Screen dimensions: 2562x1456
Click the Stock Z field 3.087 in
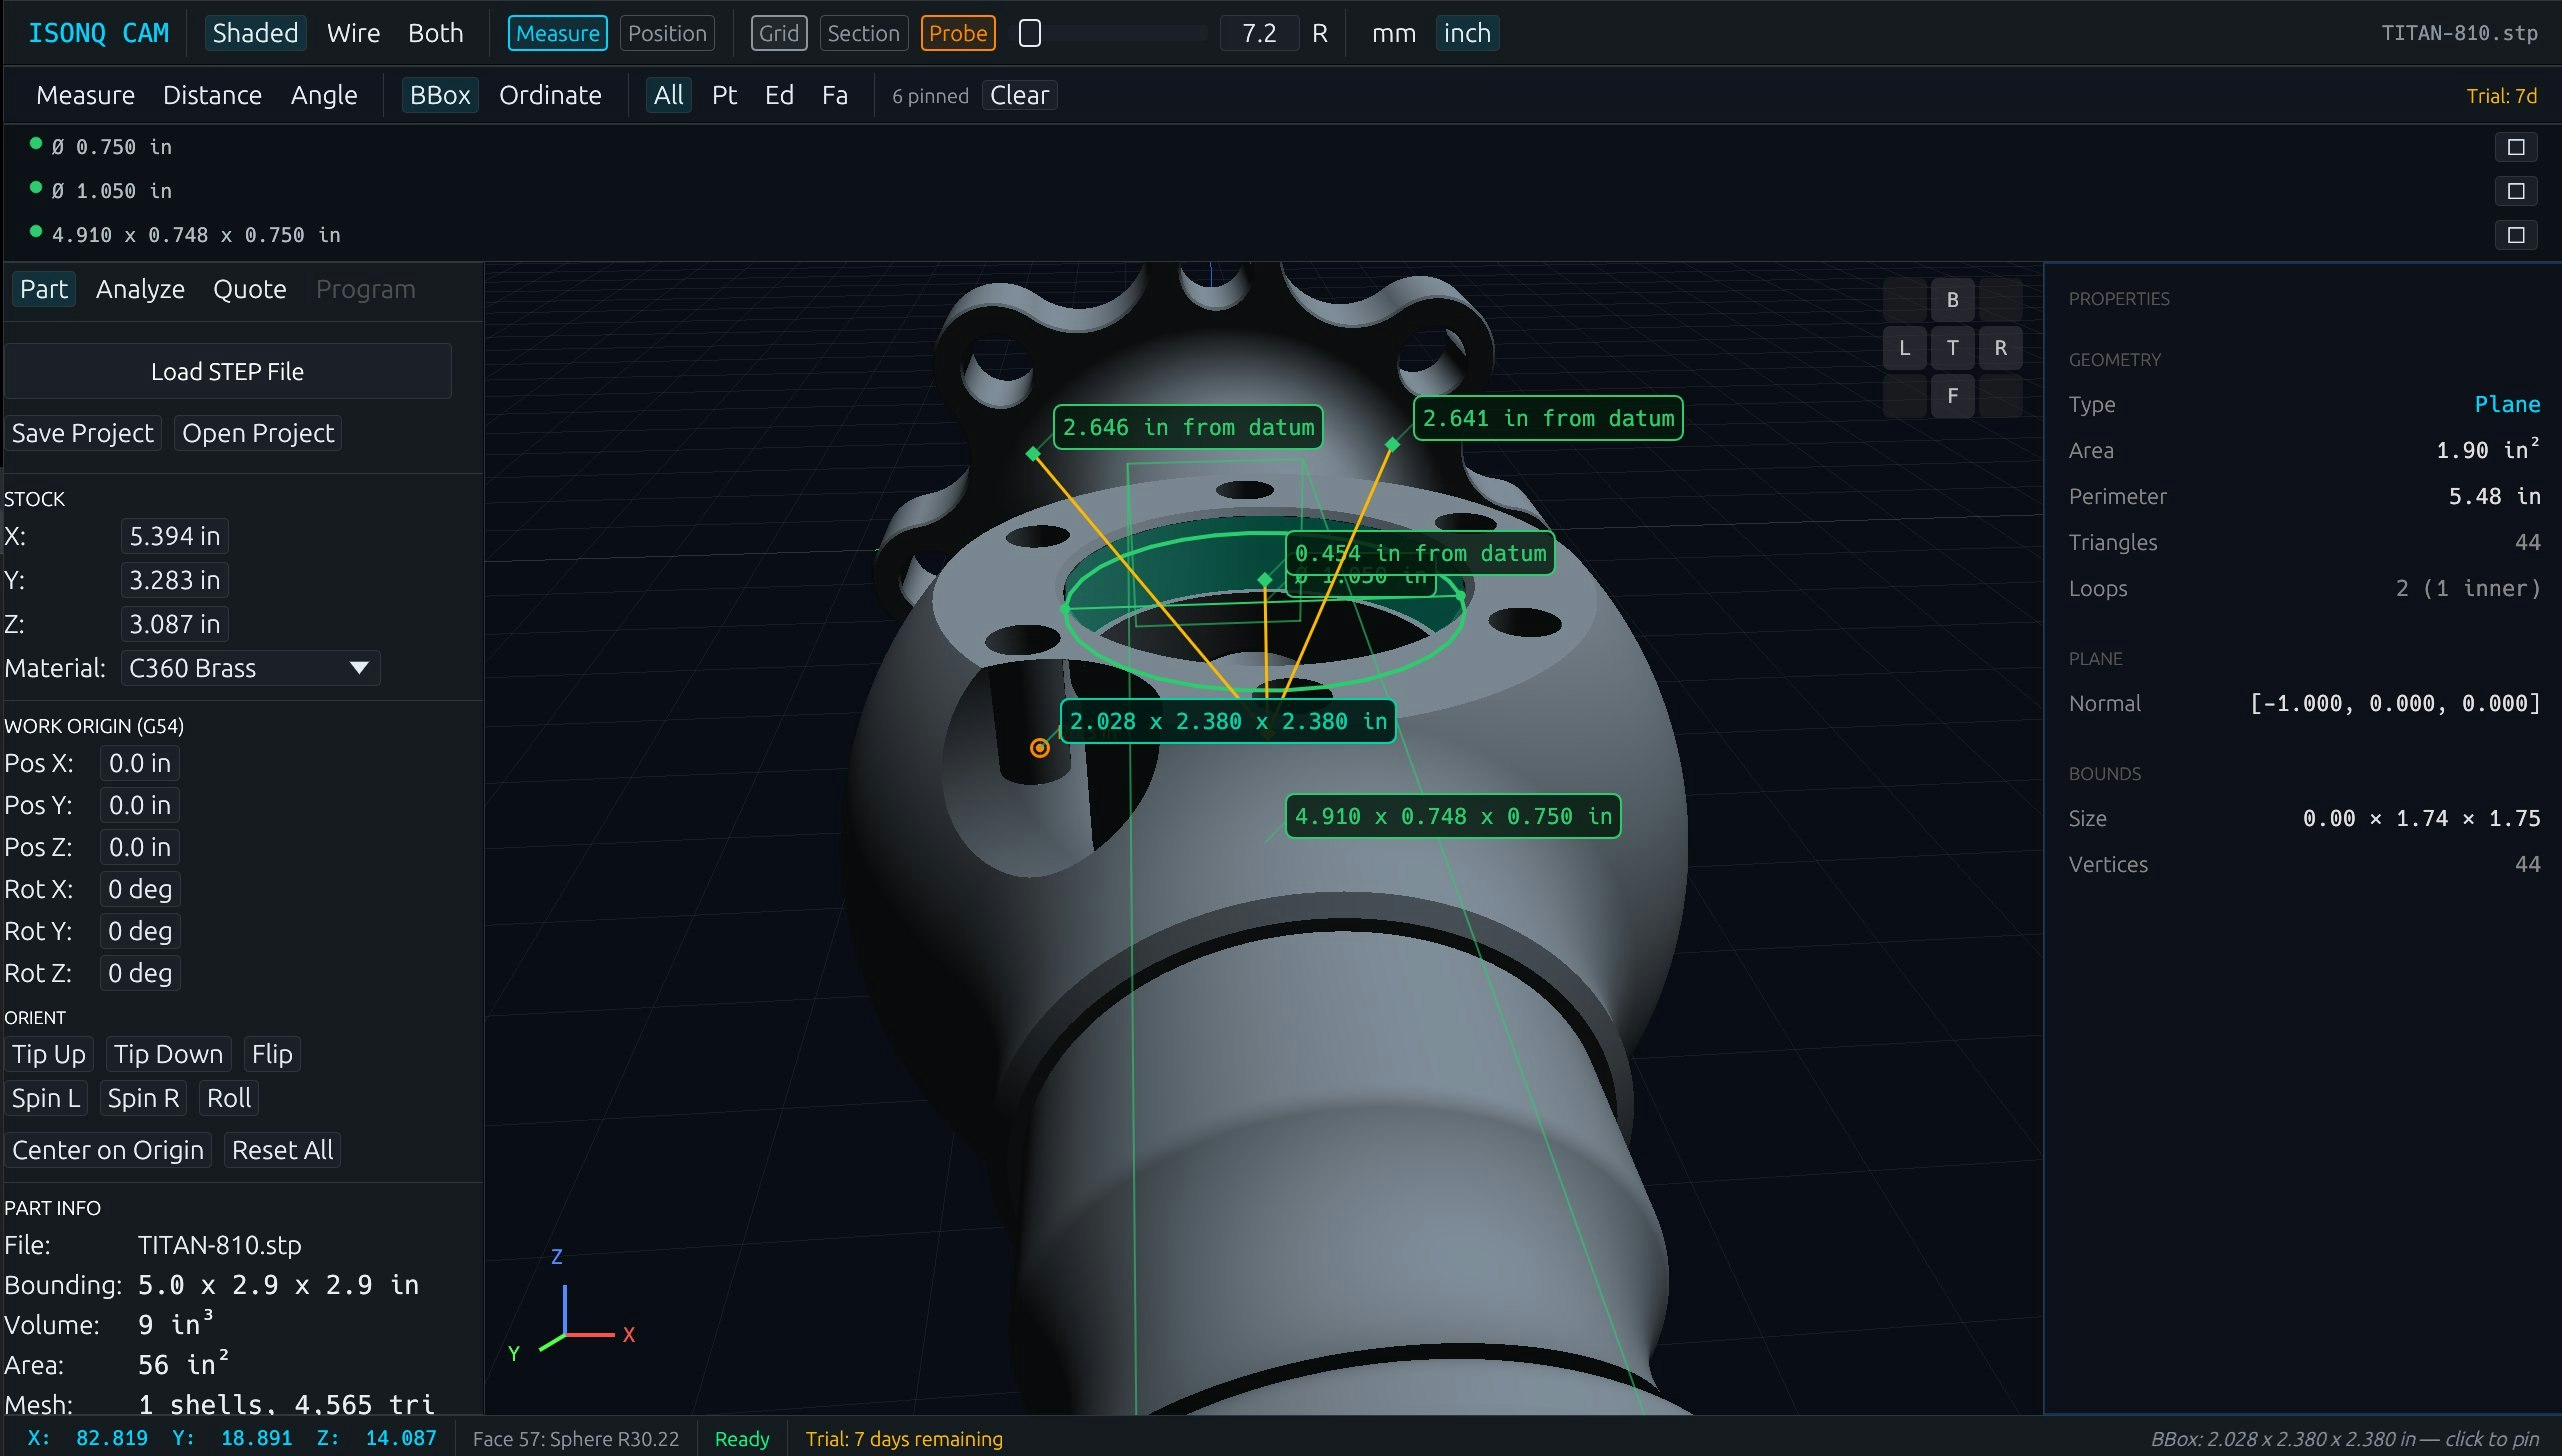pyautogui.click(x=174, y=624)
